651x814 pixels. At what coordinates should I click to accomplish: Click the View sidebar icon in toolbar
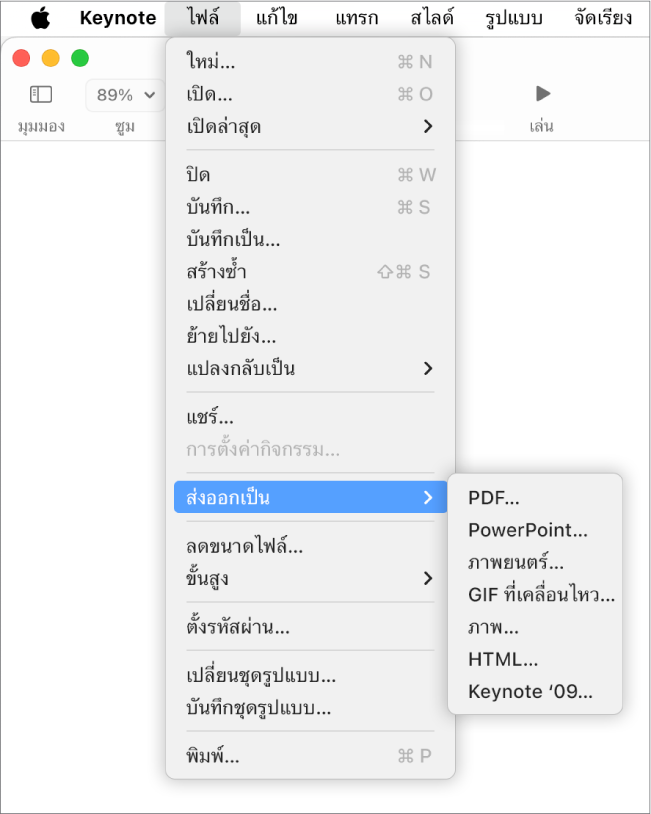pos(40,94)
